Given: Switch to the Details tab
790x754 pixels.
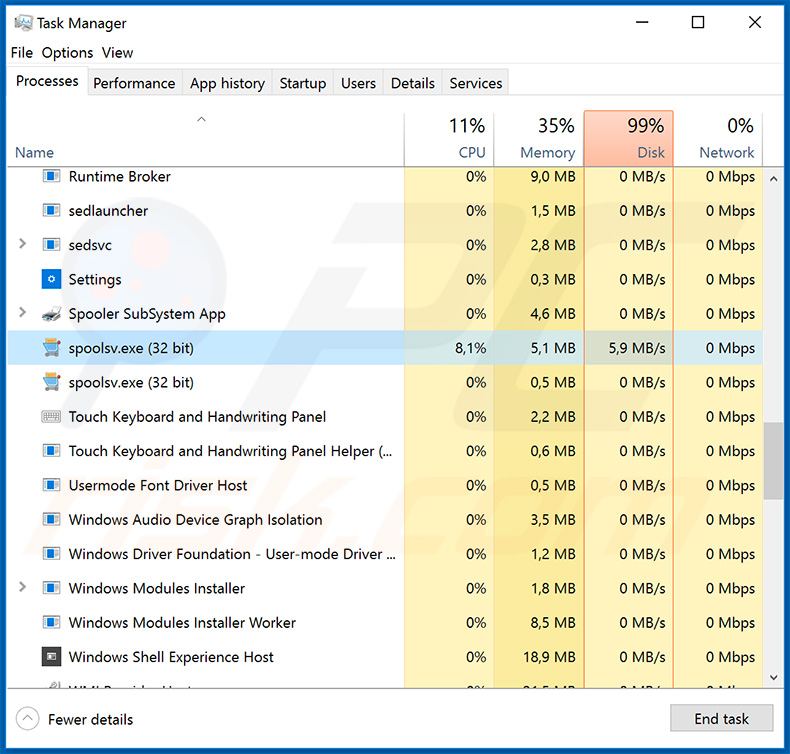Looking at the screenshot, I should point(413,83).
